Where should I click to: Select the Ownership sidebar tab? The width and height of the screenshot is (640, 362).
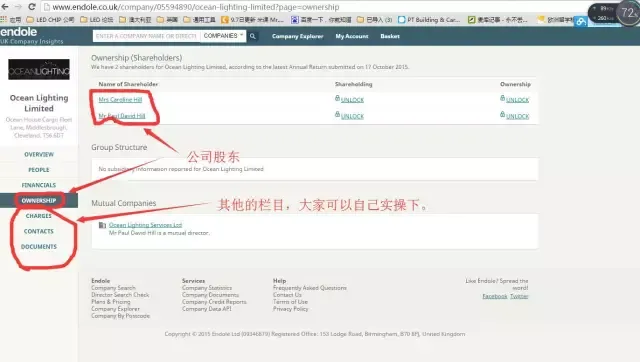39,200
